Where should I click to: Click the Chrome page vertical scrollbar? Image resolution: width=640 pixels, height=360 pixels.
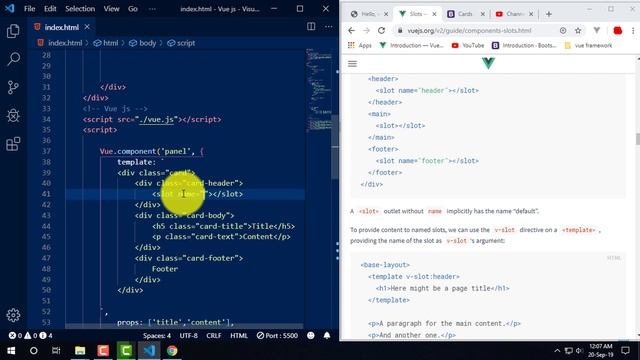click(x=638, y=139)
